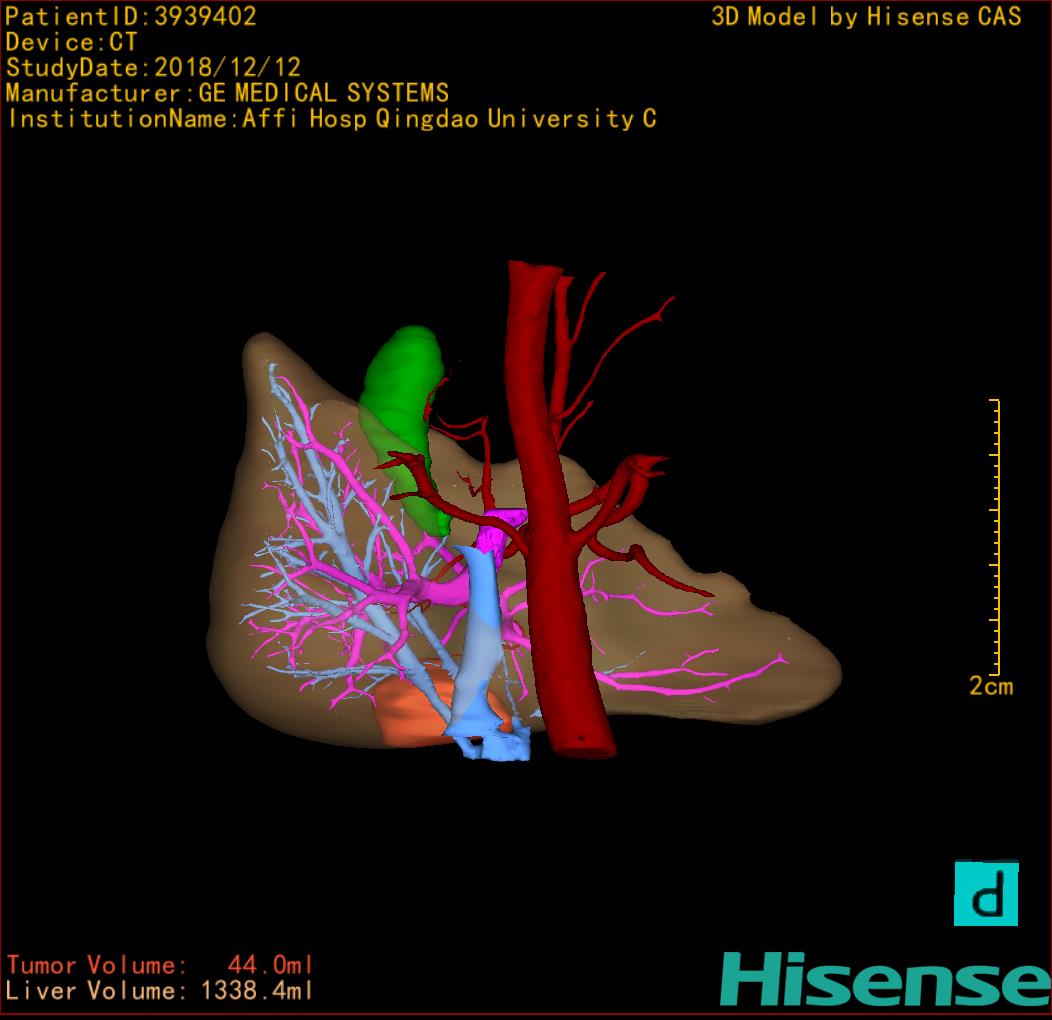
Task: Click the "3D Model by Hisense CAS" title
Action: coord(866,16)
